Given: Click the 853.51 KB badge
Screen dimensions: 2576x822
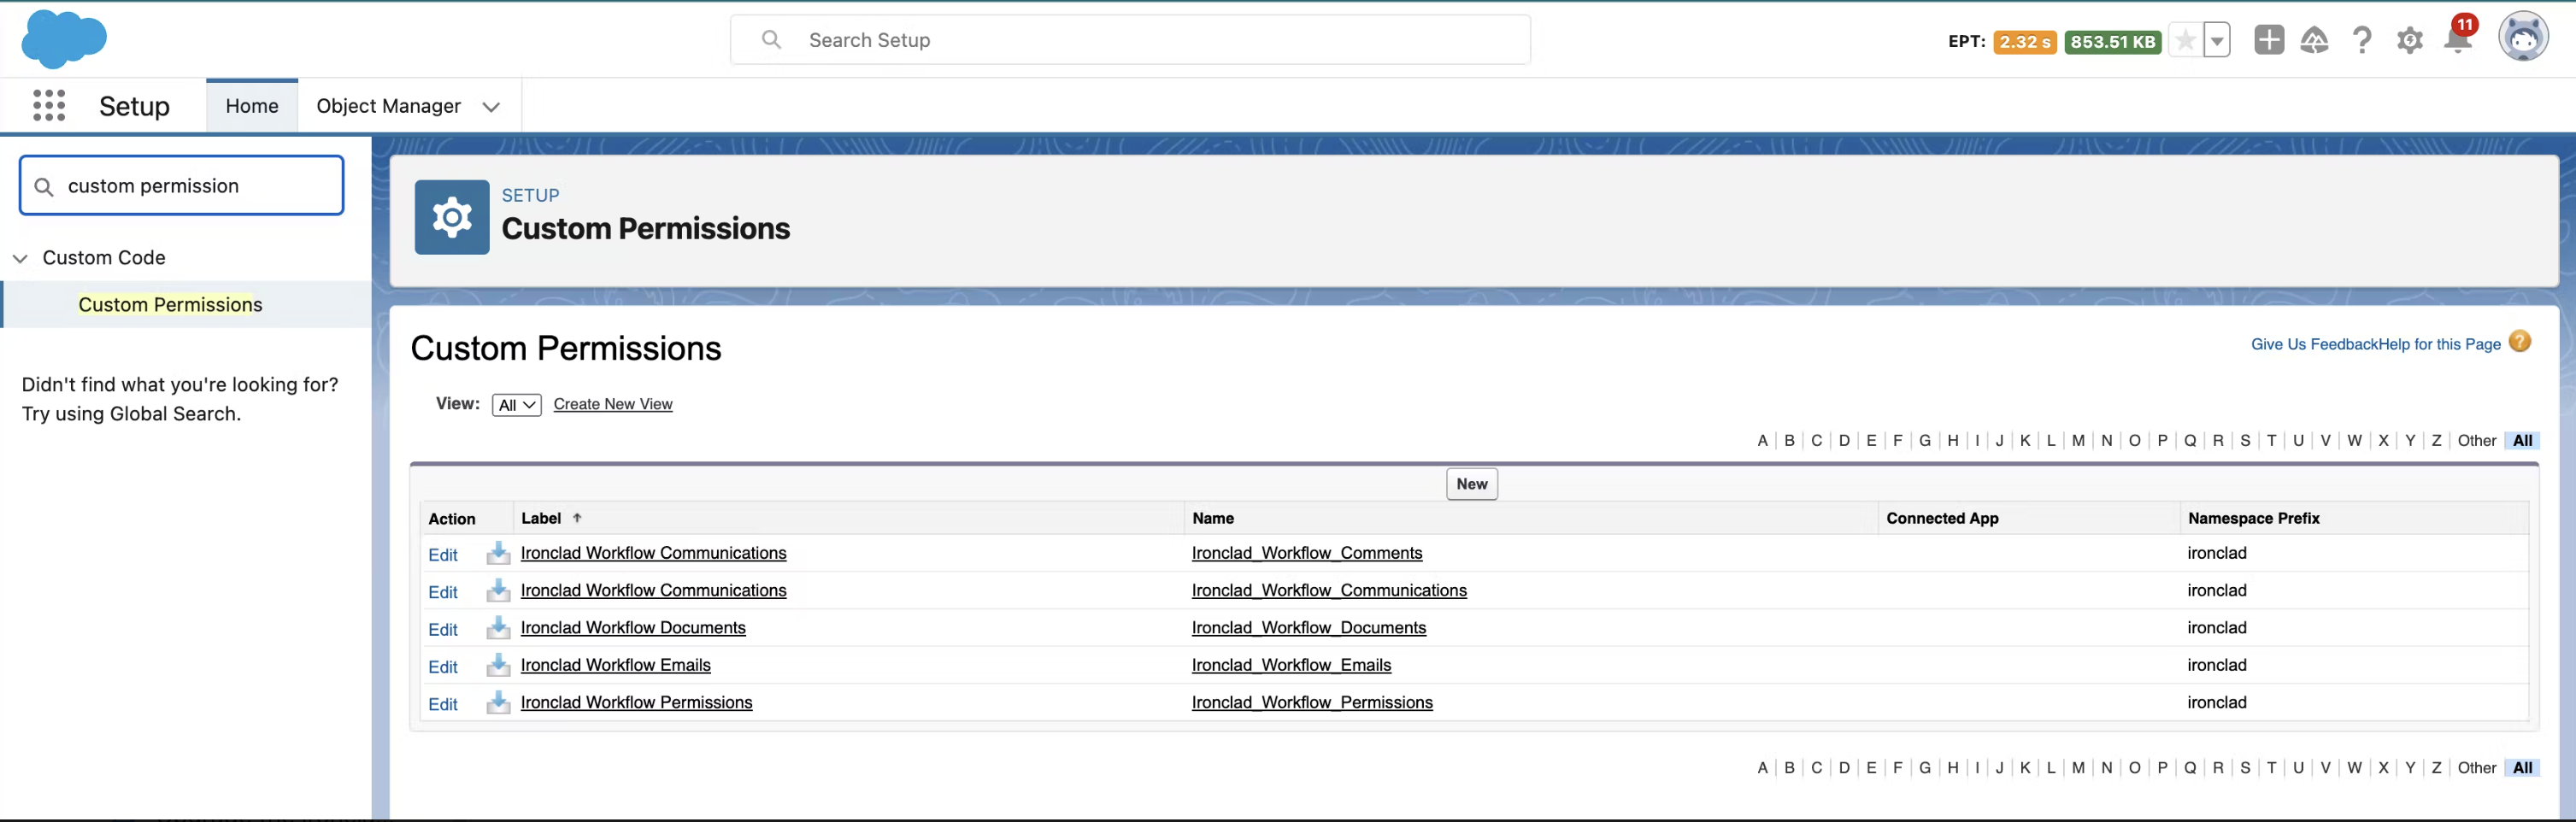Looking at the screenshot, I should click(x=2112, y=42).
